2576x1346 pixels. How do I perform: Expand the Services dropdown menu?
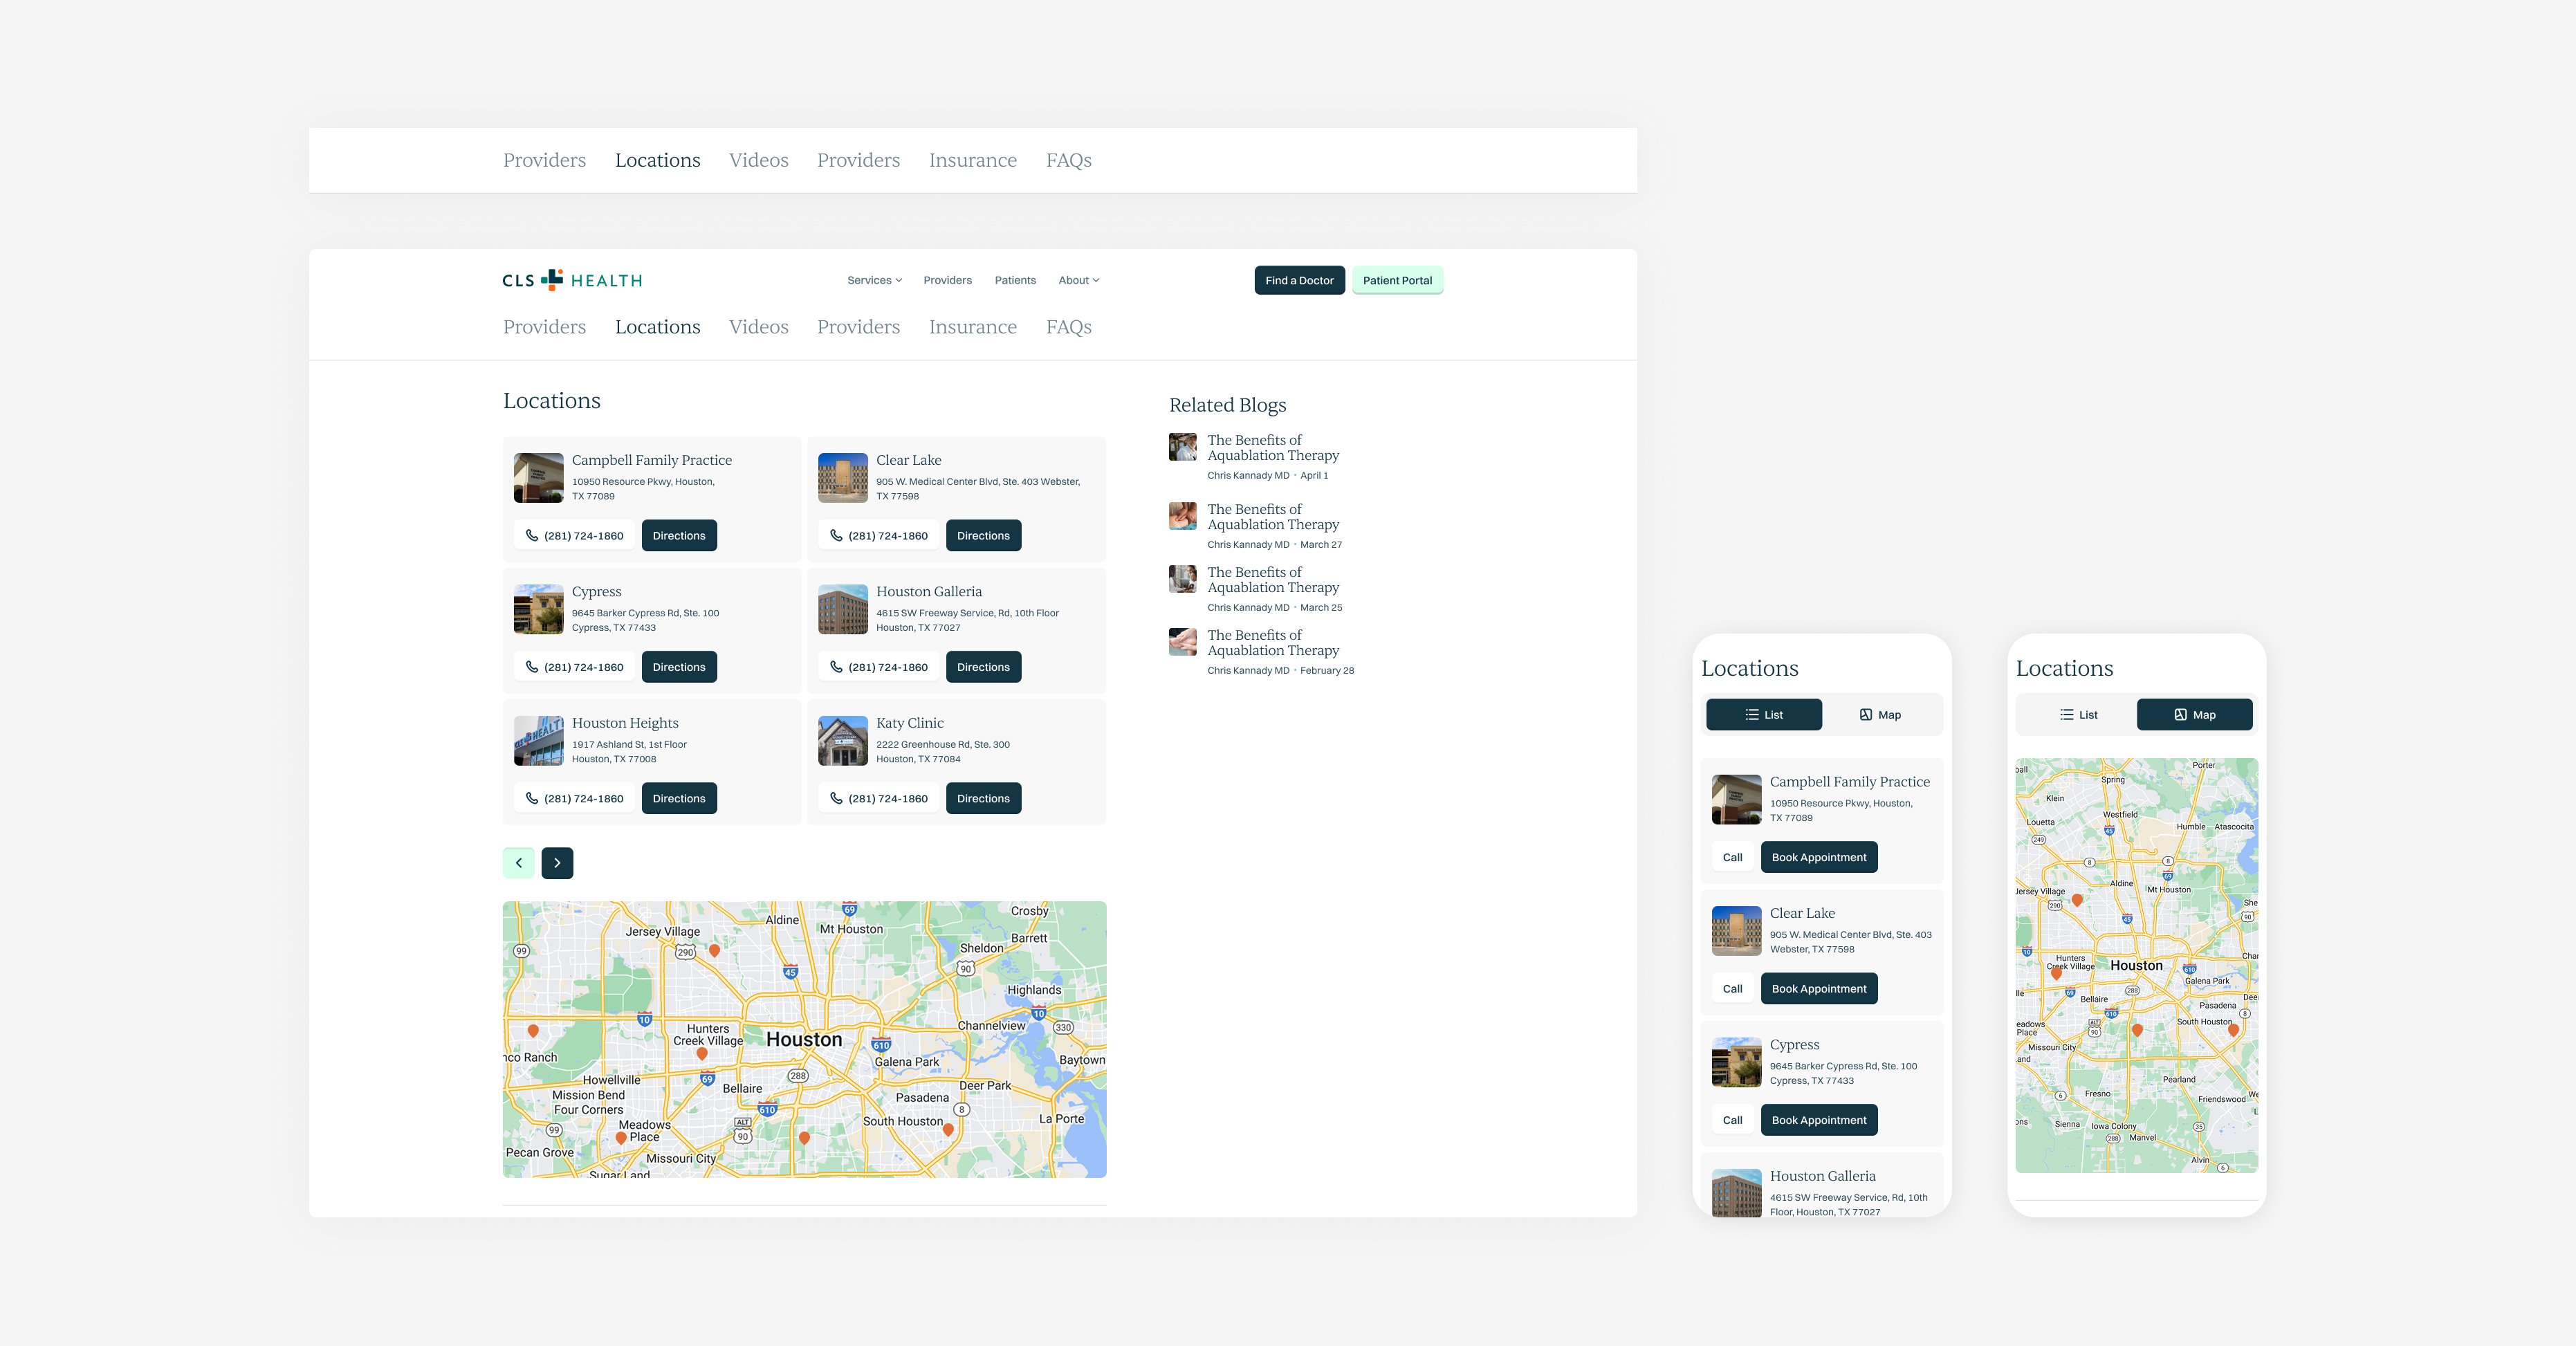874,280
